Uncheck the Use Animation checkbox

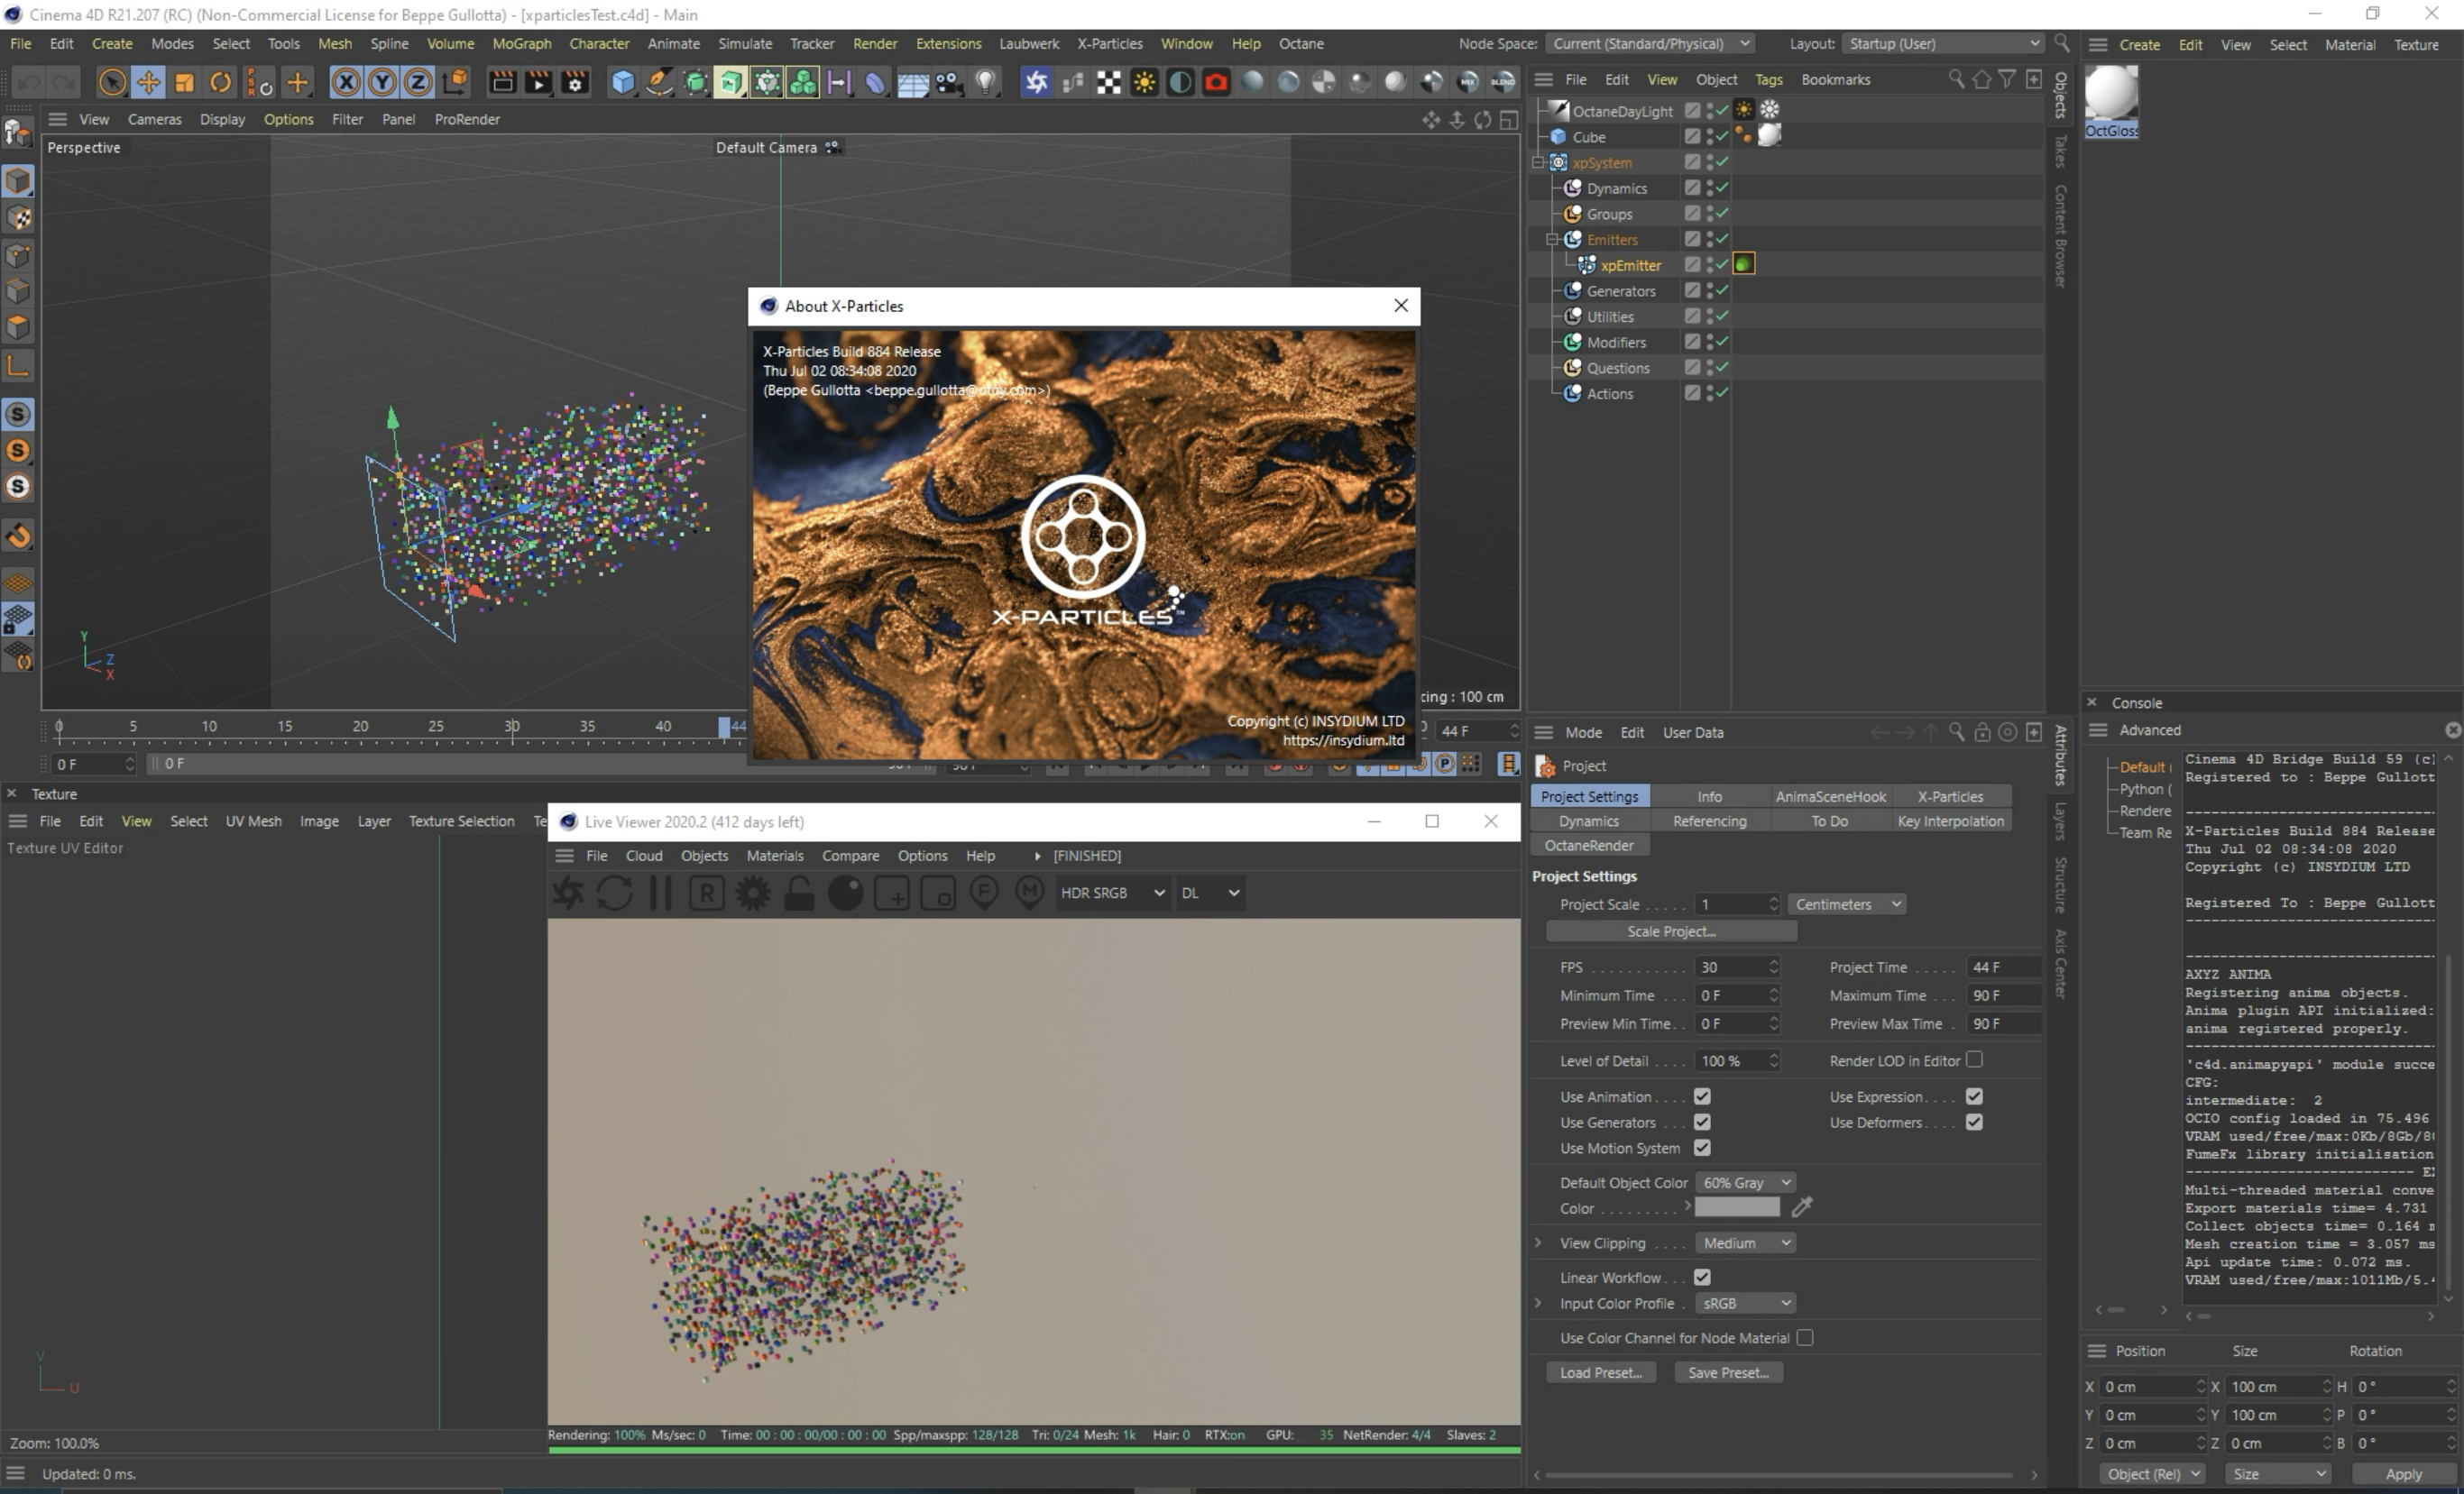1702,1097
